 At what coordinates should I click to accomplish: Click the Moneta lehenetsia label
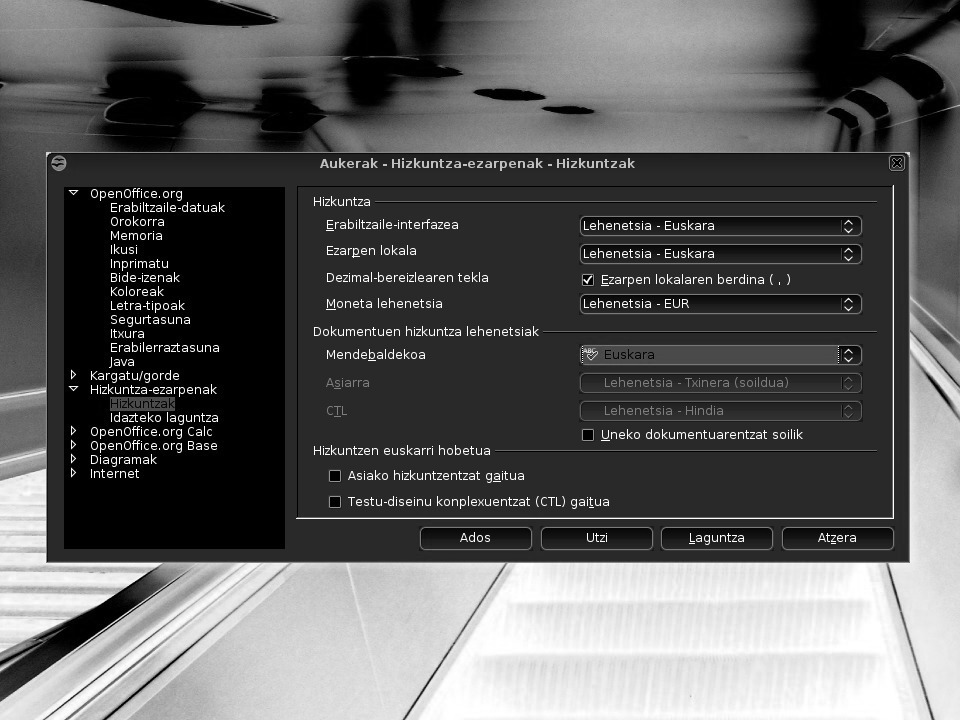click(x=384, y=304)
